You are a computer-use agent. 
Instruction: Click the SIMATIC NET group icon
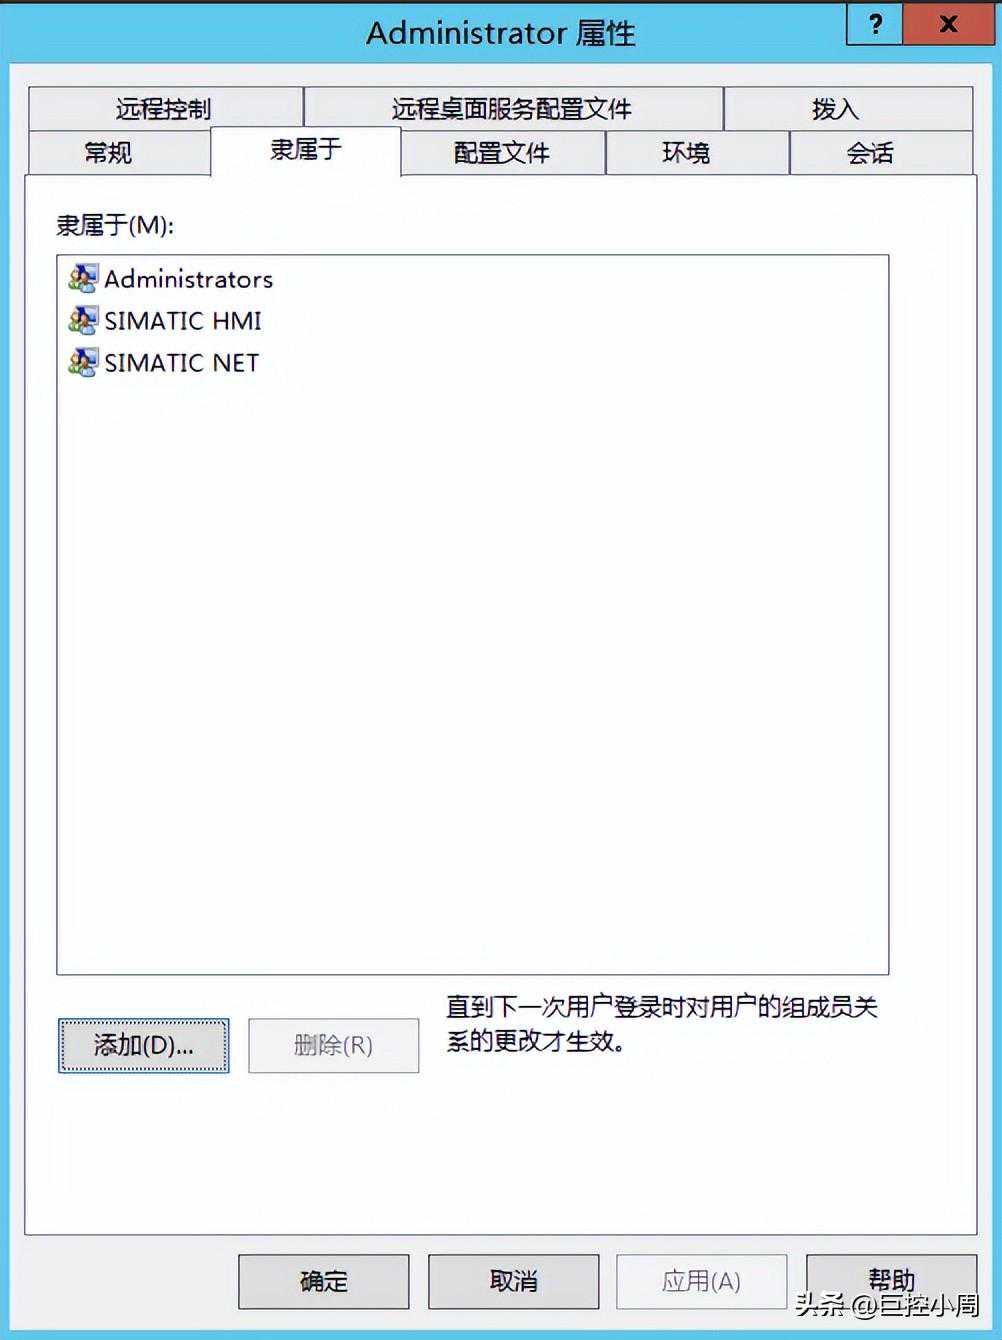click(x=83, y=362)
